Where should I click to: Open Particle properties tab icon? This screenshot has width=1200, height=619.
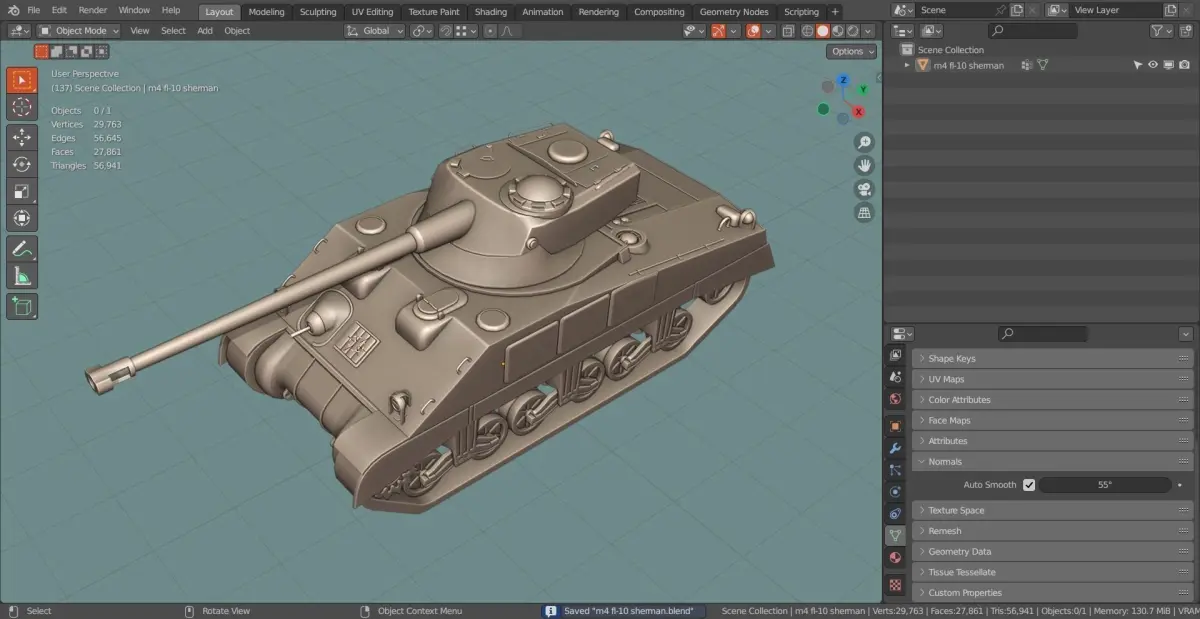[x=895, y=469]
